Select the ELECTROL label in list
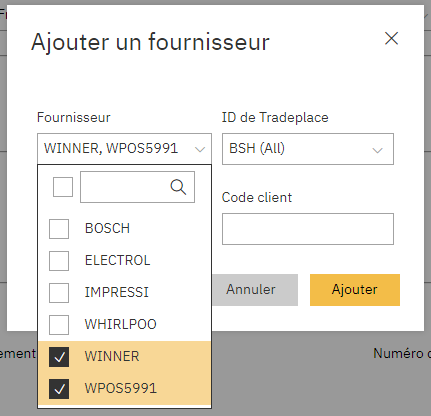The height and width of the screenshot is (416, 431). (x=117, y=260)
